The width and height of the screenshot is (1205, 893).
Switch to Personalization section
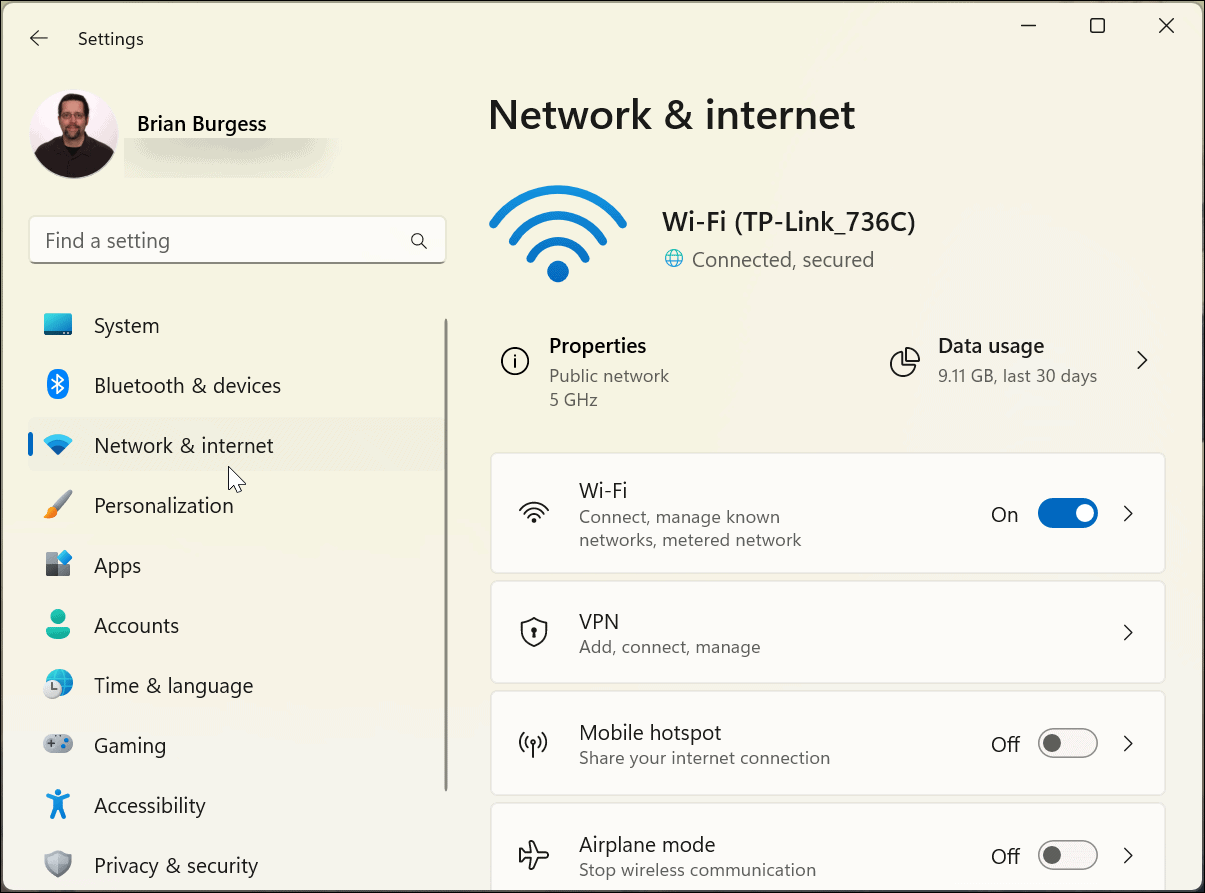coord(163,505)
